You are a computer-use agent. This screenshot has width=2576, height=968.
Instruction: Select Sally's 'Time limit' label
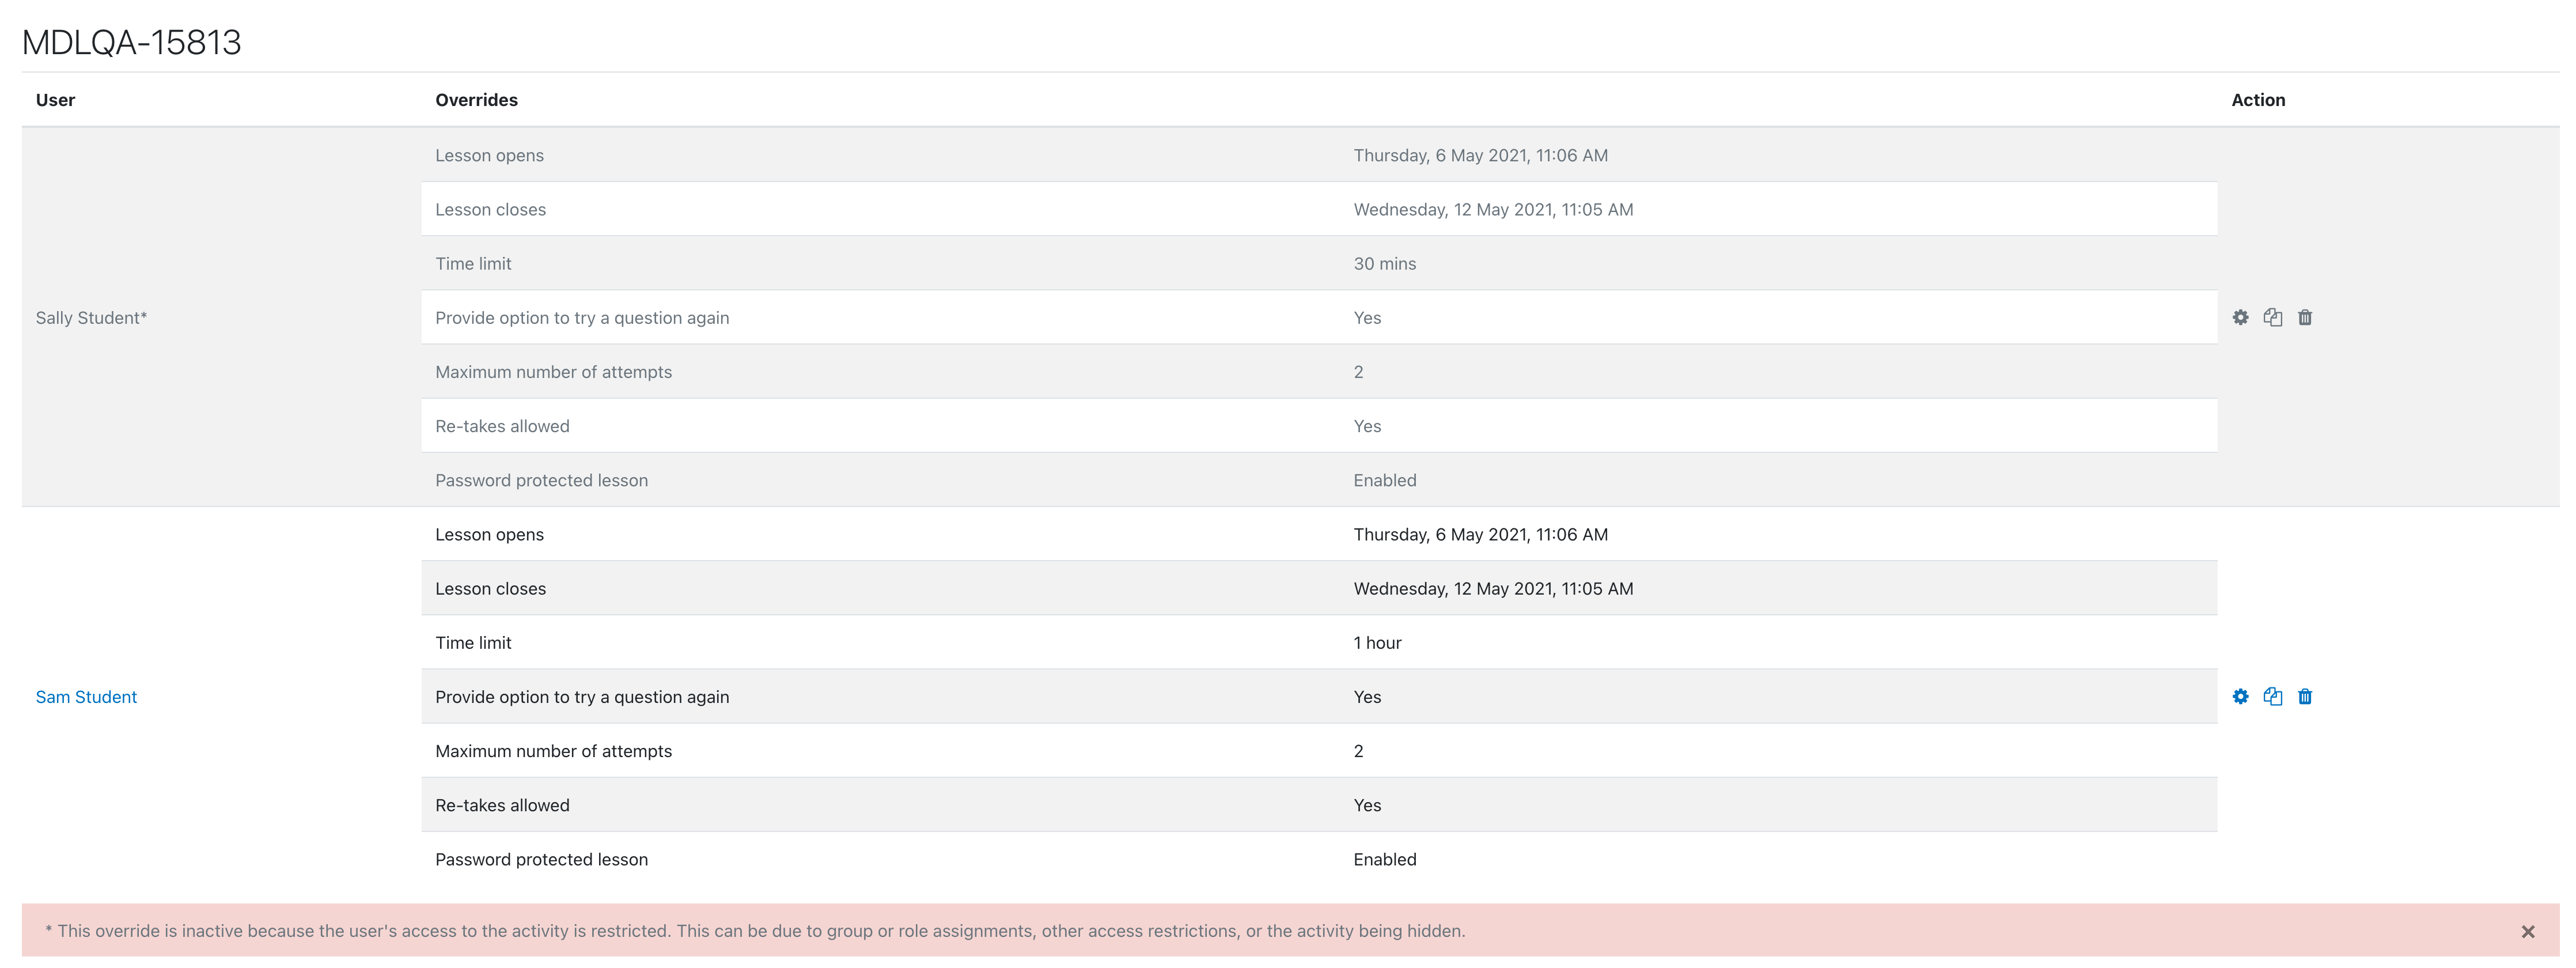[473, 263]
